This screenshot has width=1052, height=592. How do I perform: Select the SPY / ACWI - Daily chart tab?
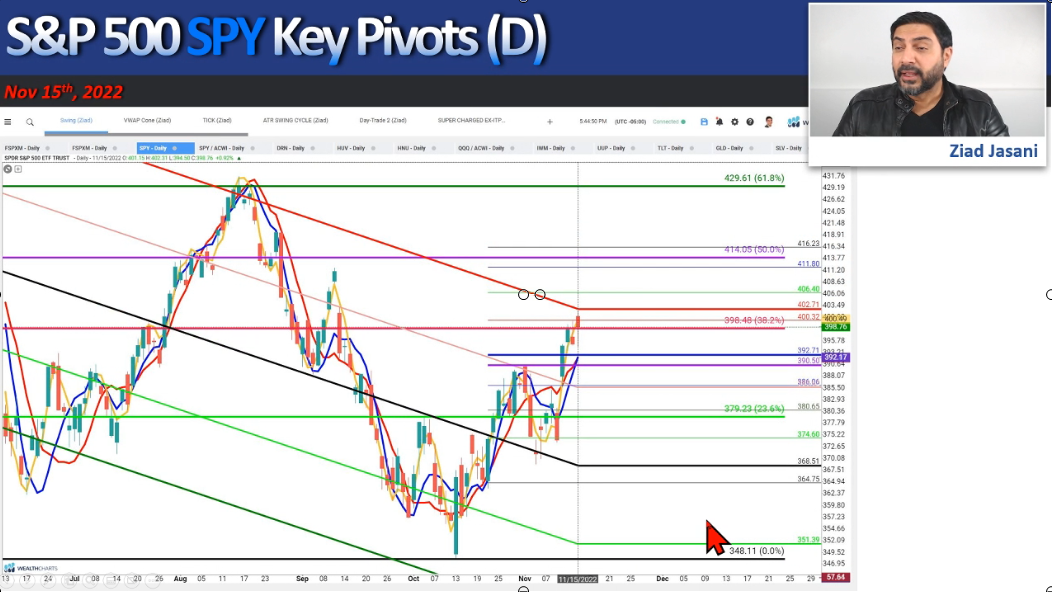coord(221,148)
